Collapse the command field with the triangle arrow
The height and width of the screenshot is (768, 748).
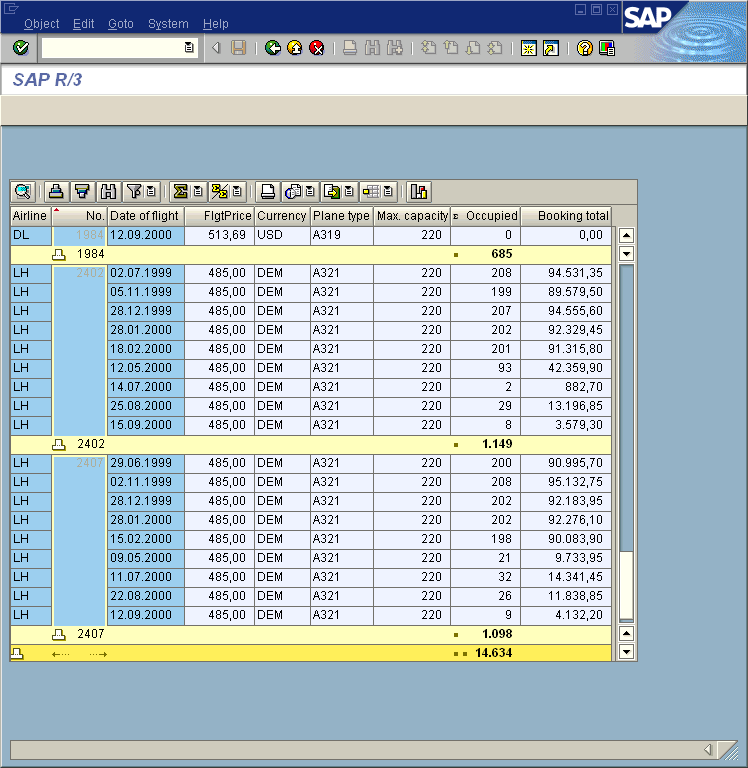tap(216, 48)
